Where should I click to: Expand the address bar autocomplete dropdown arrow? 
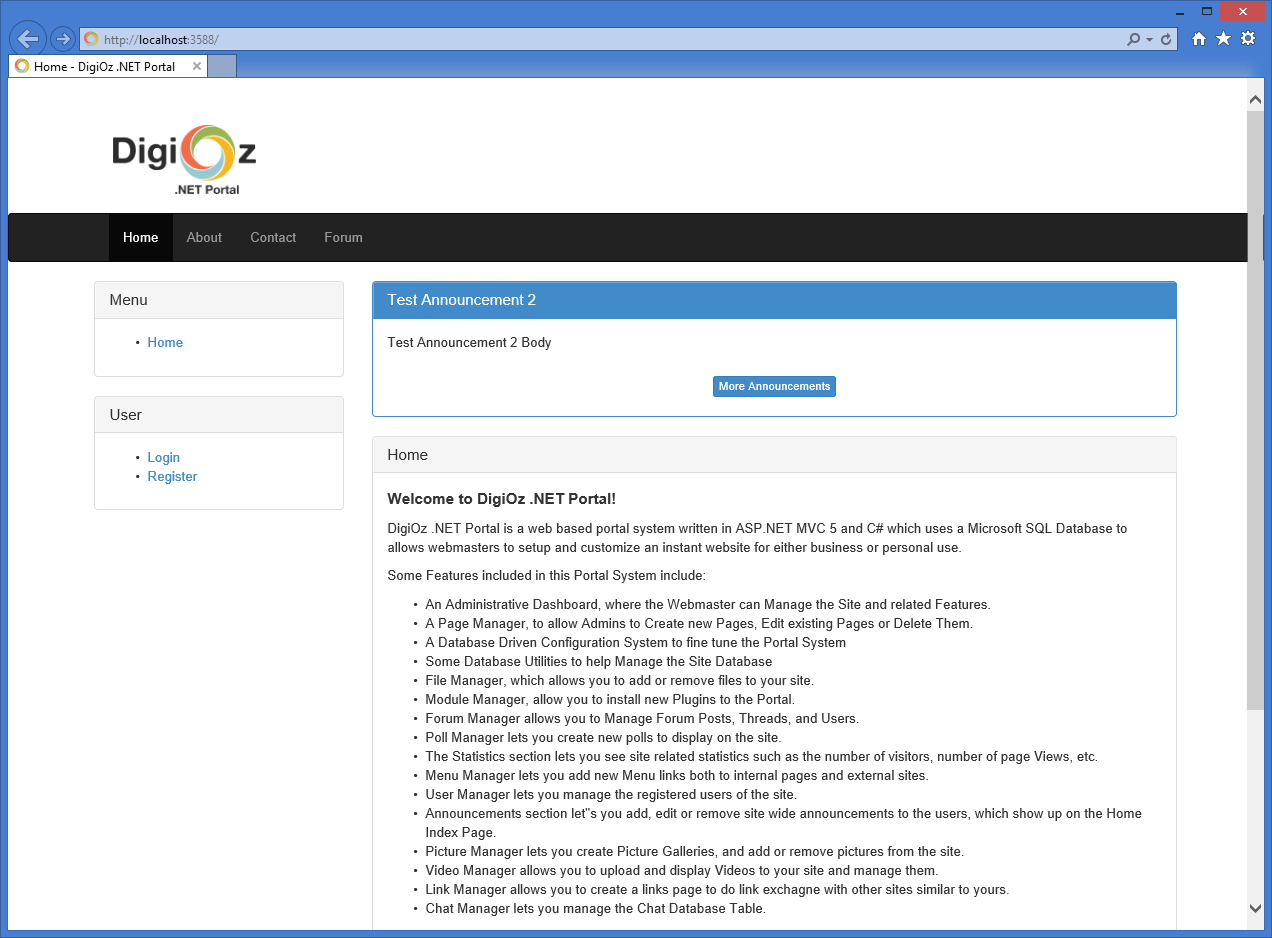[1150, 40]
